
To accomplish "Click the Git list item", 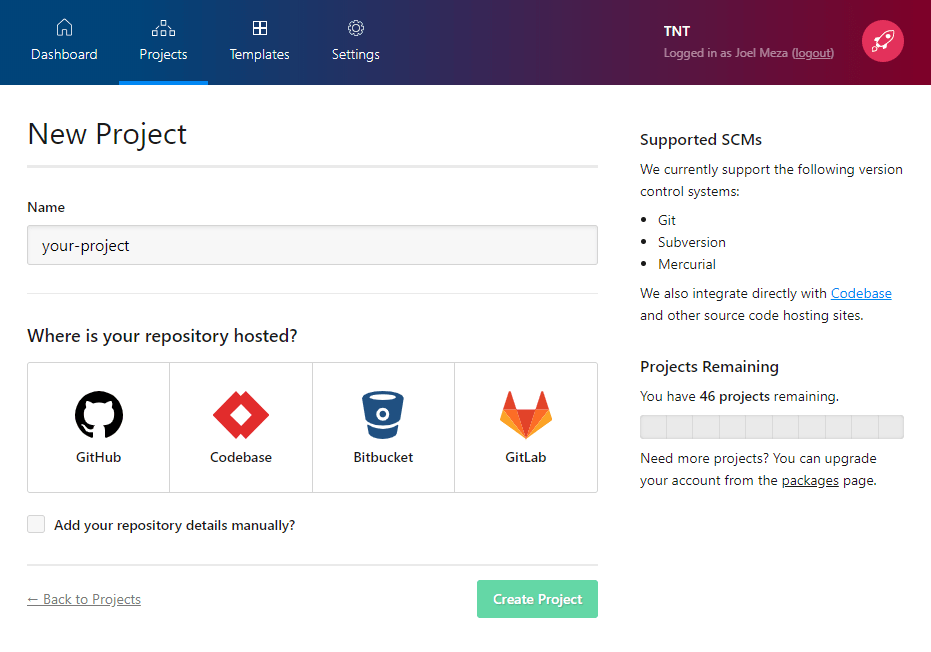I will pos(667,220).
